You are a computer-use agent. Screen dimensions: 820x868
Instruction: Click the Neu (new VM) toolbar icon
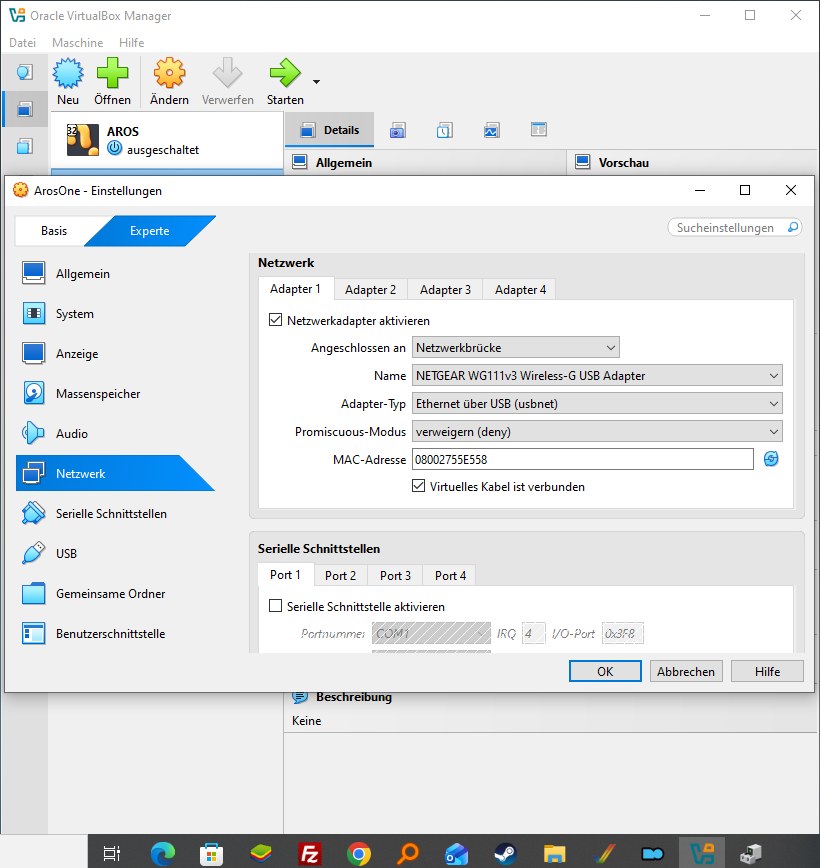click(68, 74)
